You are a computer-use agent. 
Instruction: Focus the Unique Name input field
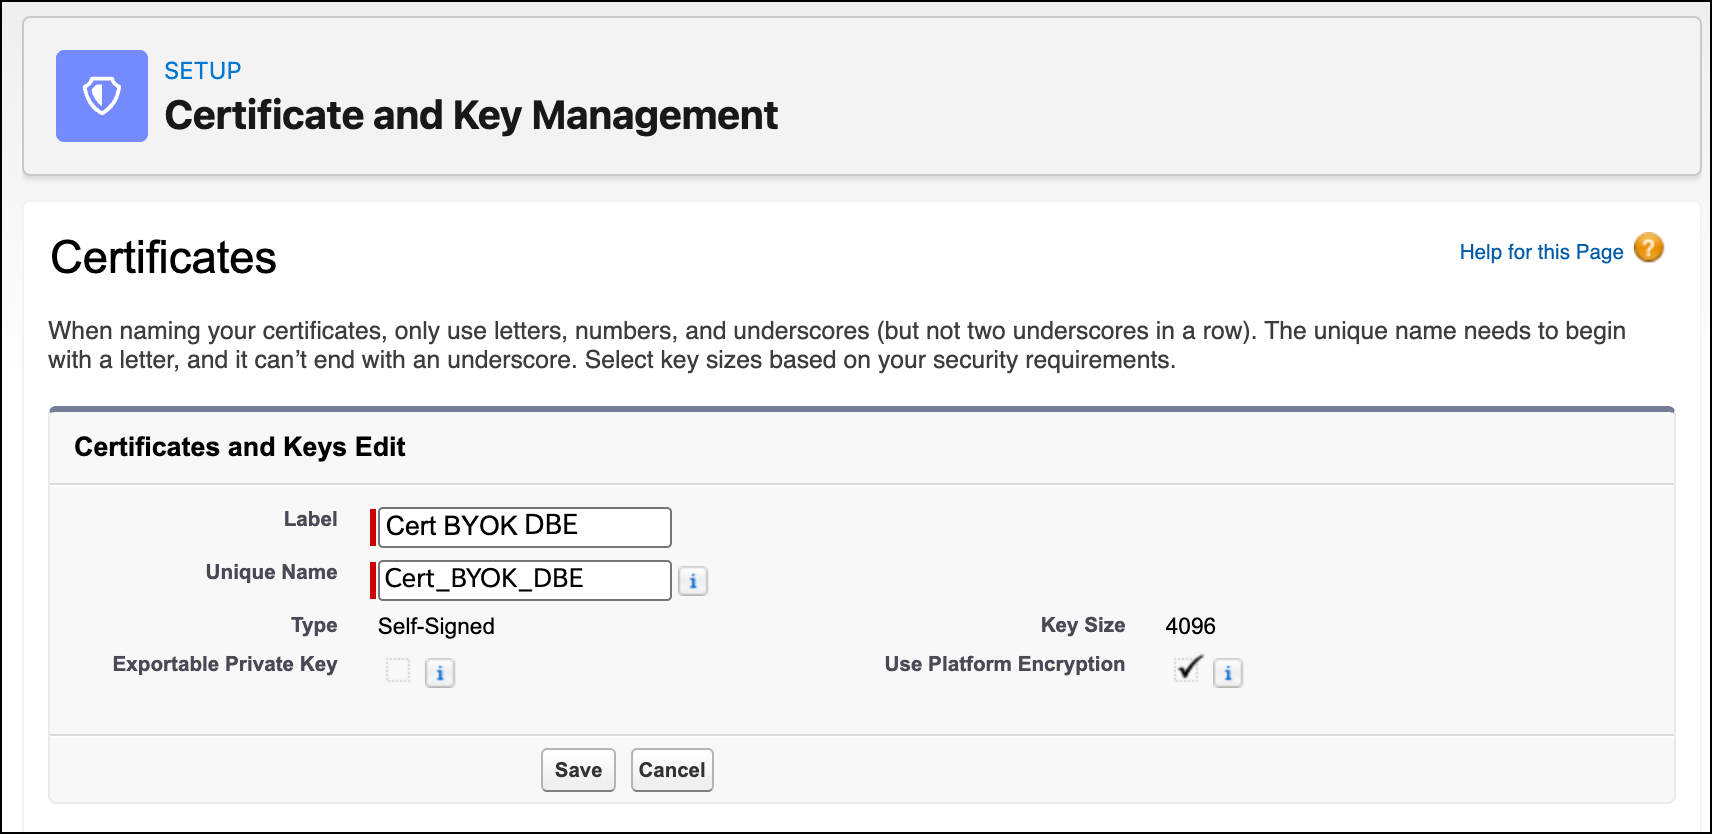(x=524, y=580)
